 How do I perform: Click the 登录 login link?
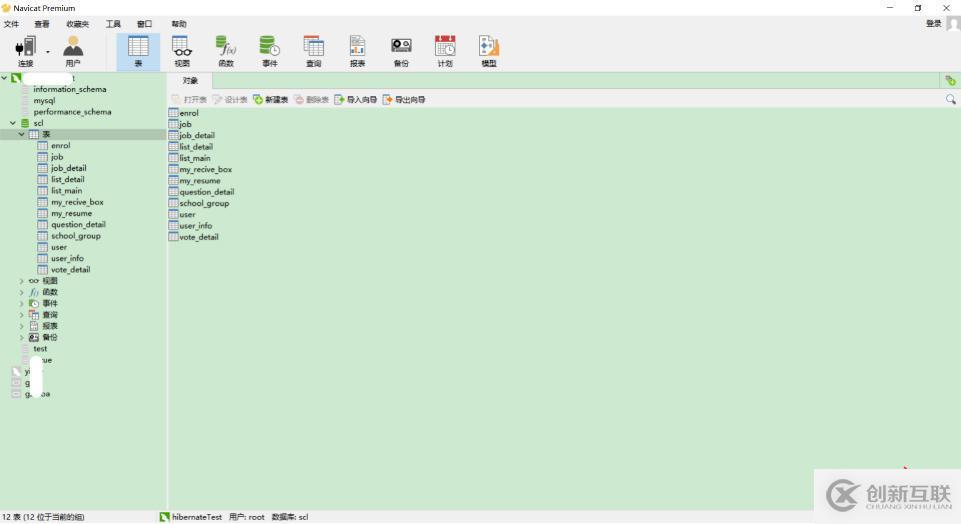[x=933, y=23]
